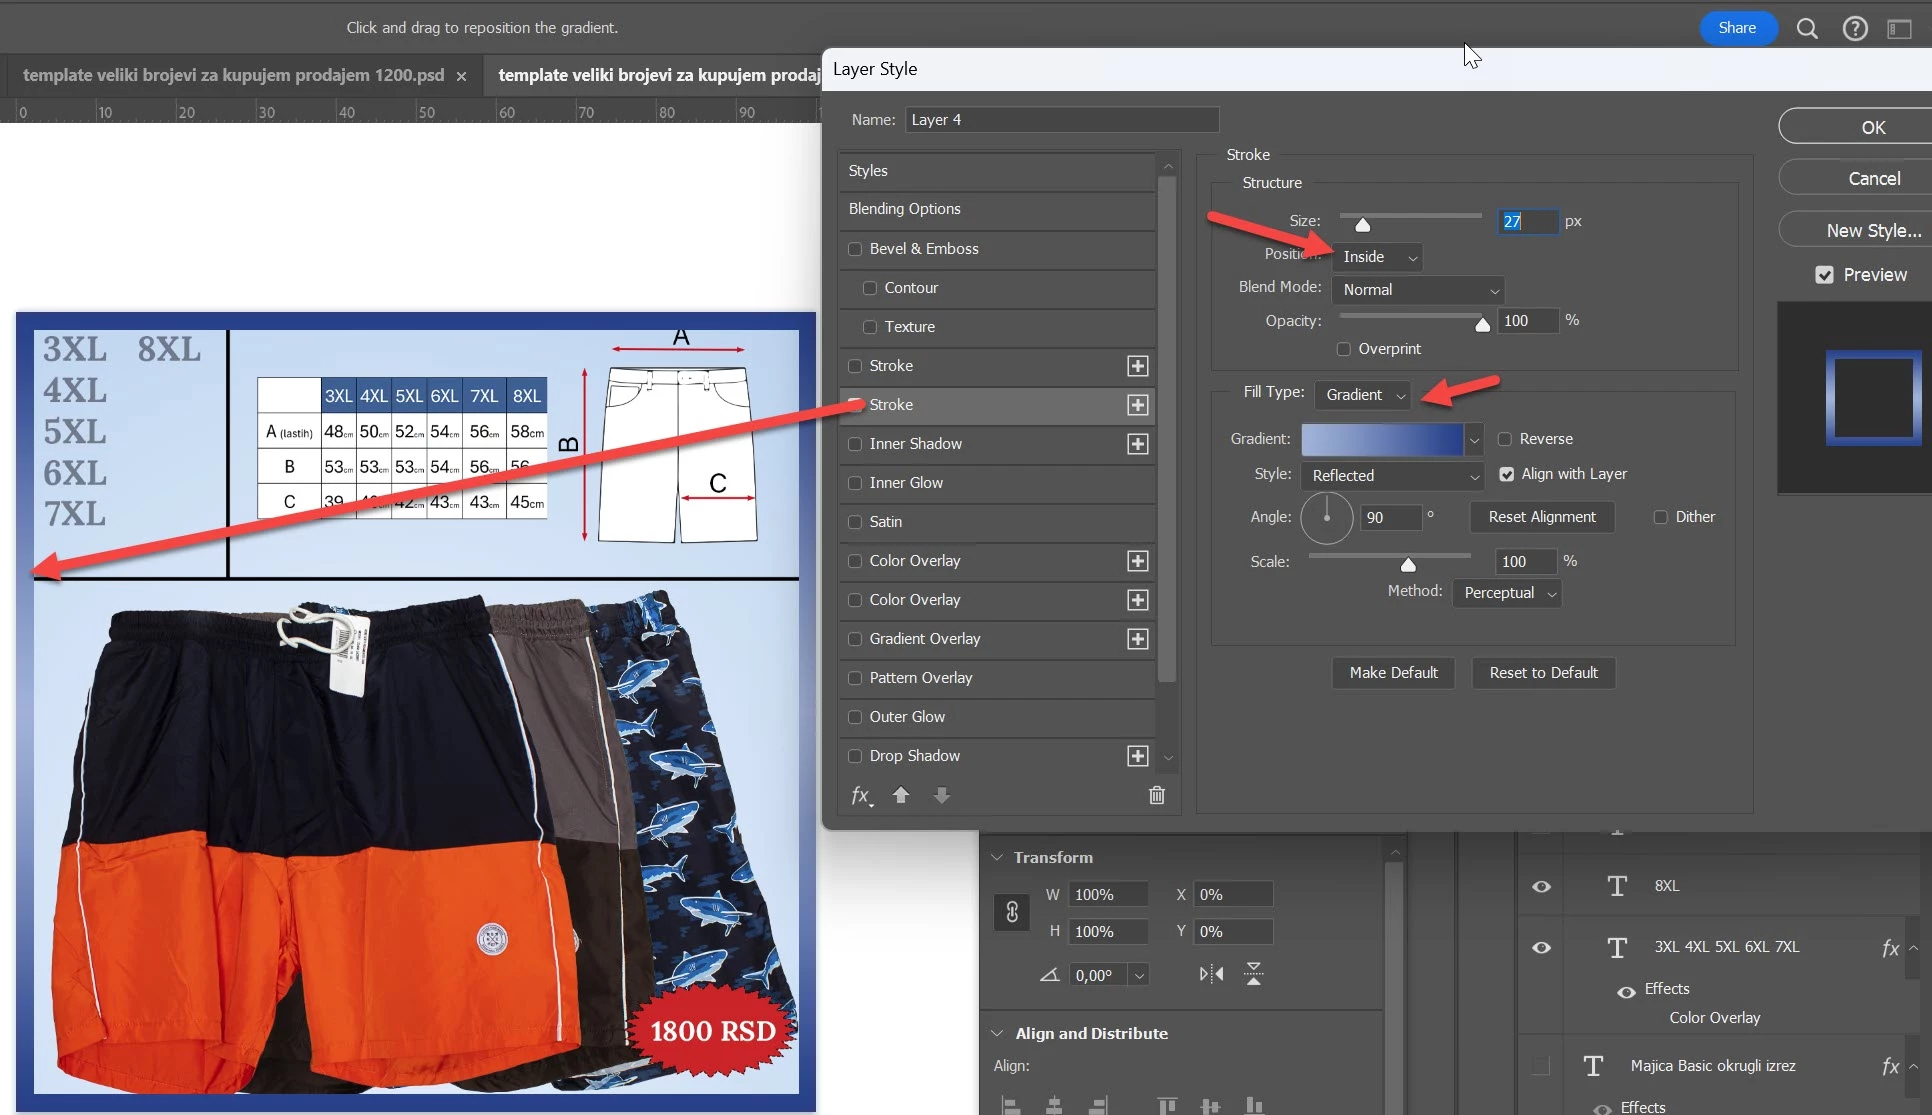
Task: Click the search magnifier icon
Action: (x=1807, y=28)
